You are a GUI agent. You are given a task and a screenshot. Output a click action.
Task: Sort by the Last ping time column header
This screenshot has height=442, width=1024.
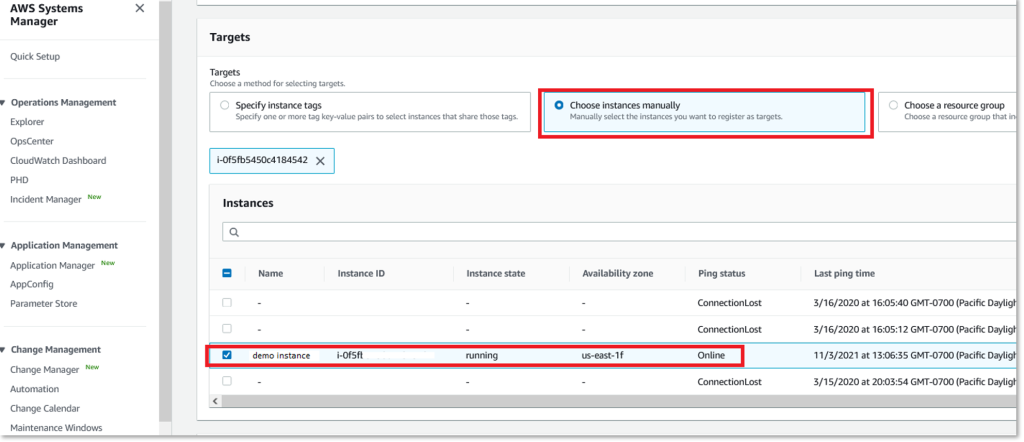coord(844,274)
